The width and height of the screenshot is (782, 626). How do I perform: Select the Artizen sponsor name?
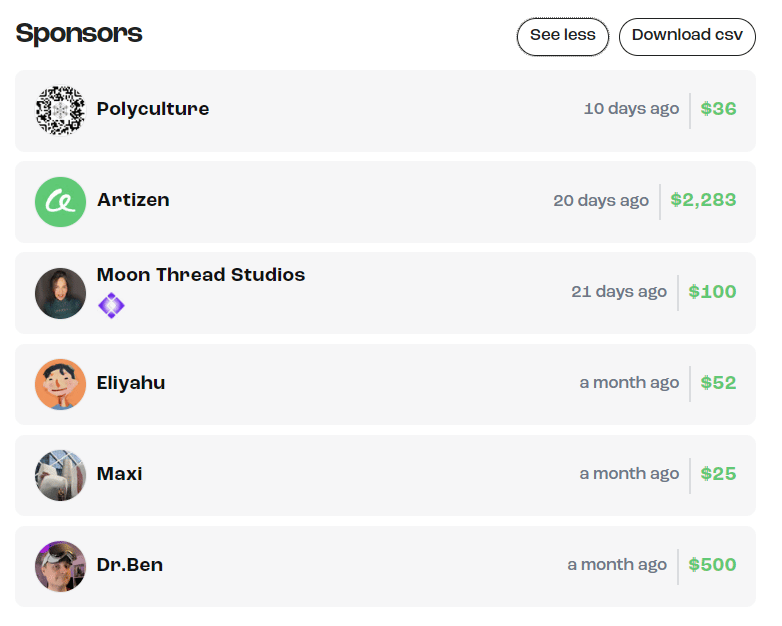pyautogui.click(x=133, y=200)
